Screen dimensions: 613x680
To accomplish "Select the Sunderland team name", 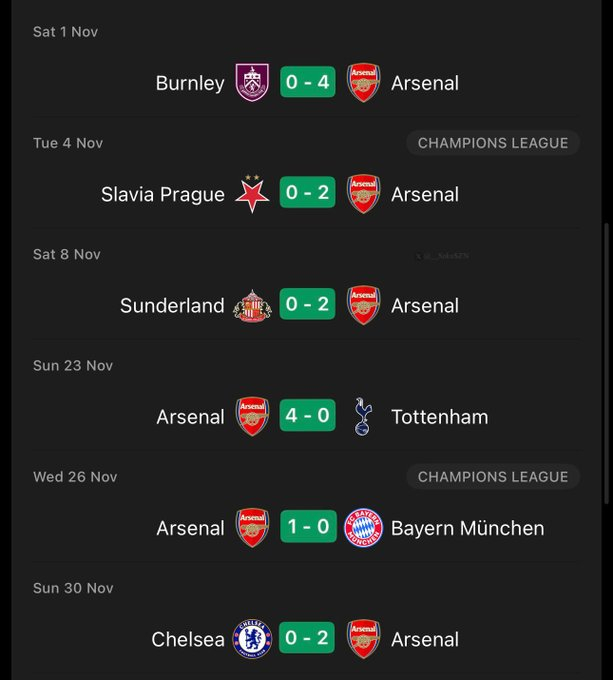I will [172, 306].
